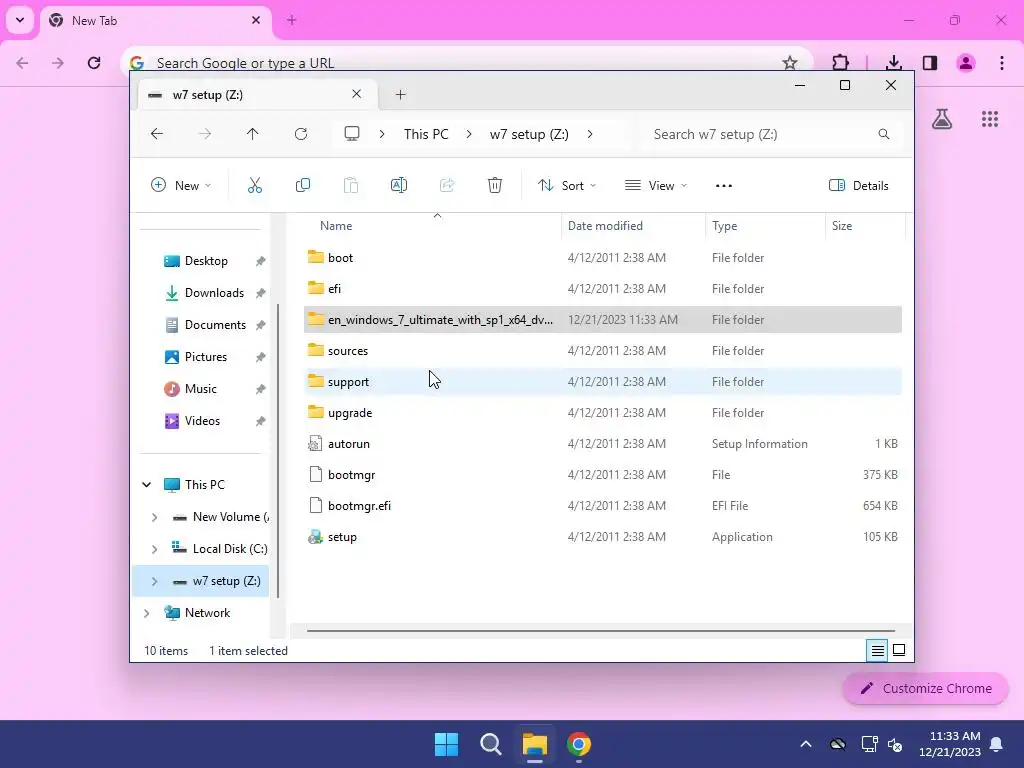This screenshot has width=1024, height=768.
Task: Click the horizontal scrollbar in file list
Action: [x=600, y=631]
